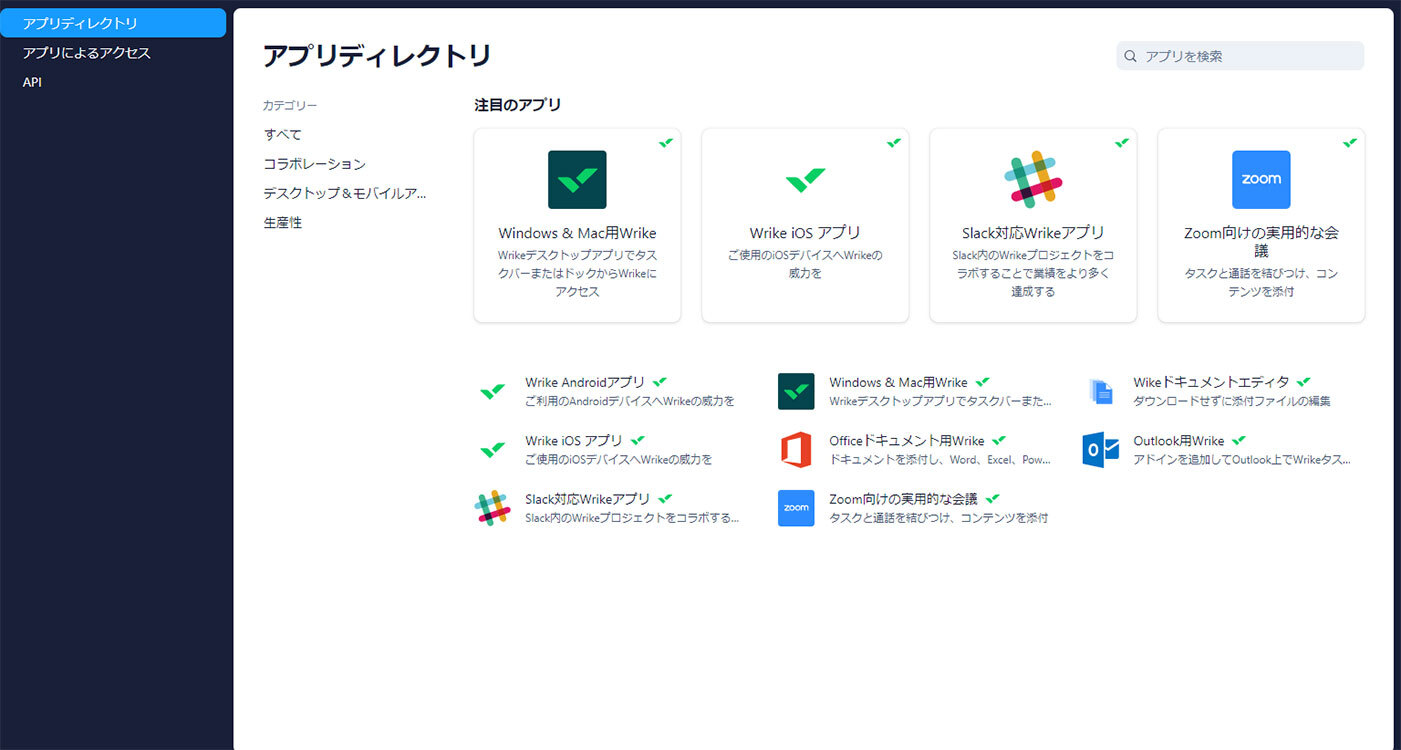Click the Wrike document editor file icon
1401x750 pixels.
(x=1100, y=392)
